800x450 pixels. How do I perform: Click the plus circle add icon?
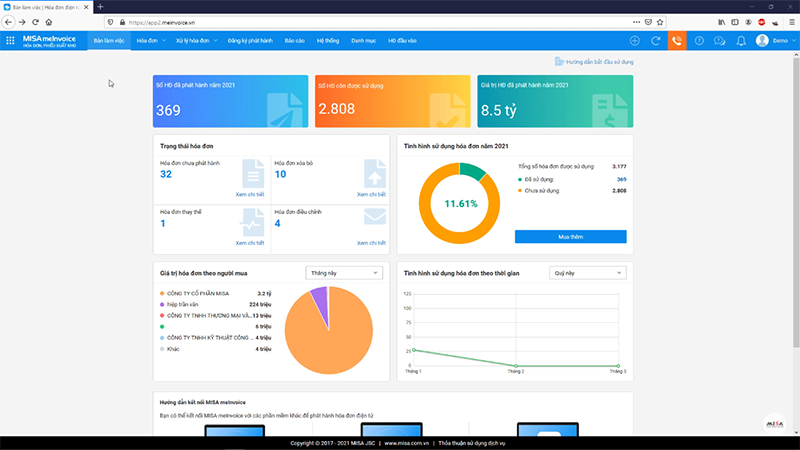pos(634,41)
